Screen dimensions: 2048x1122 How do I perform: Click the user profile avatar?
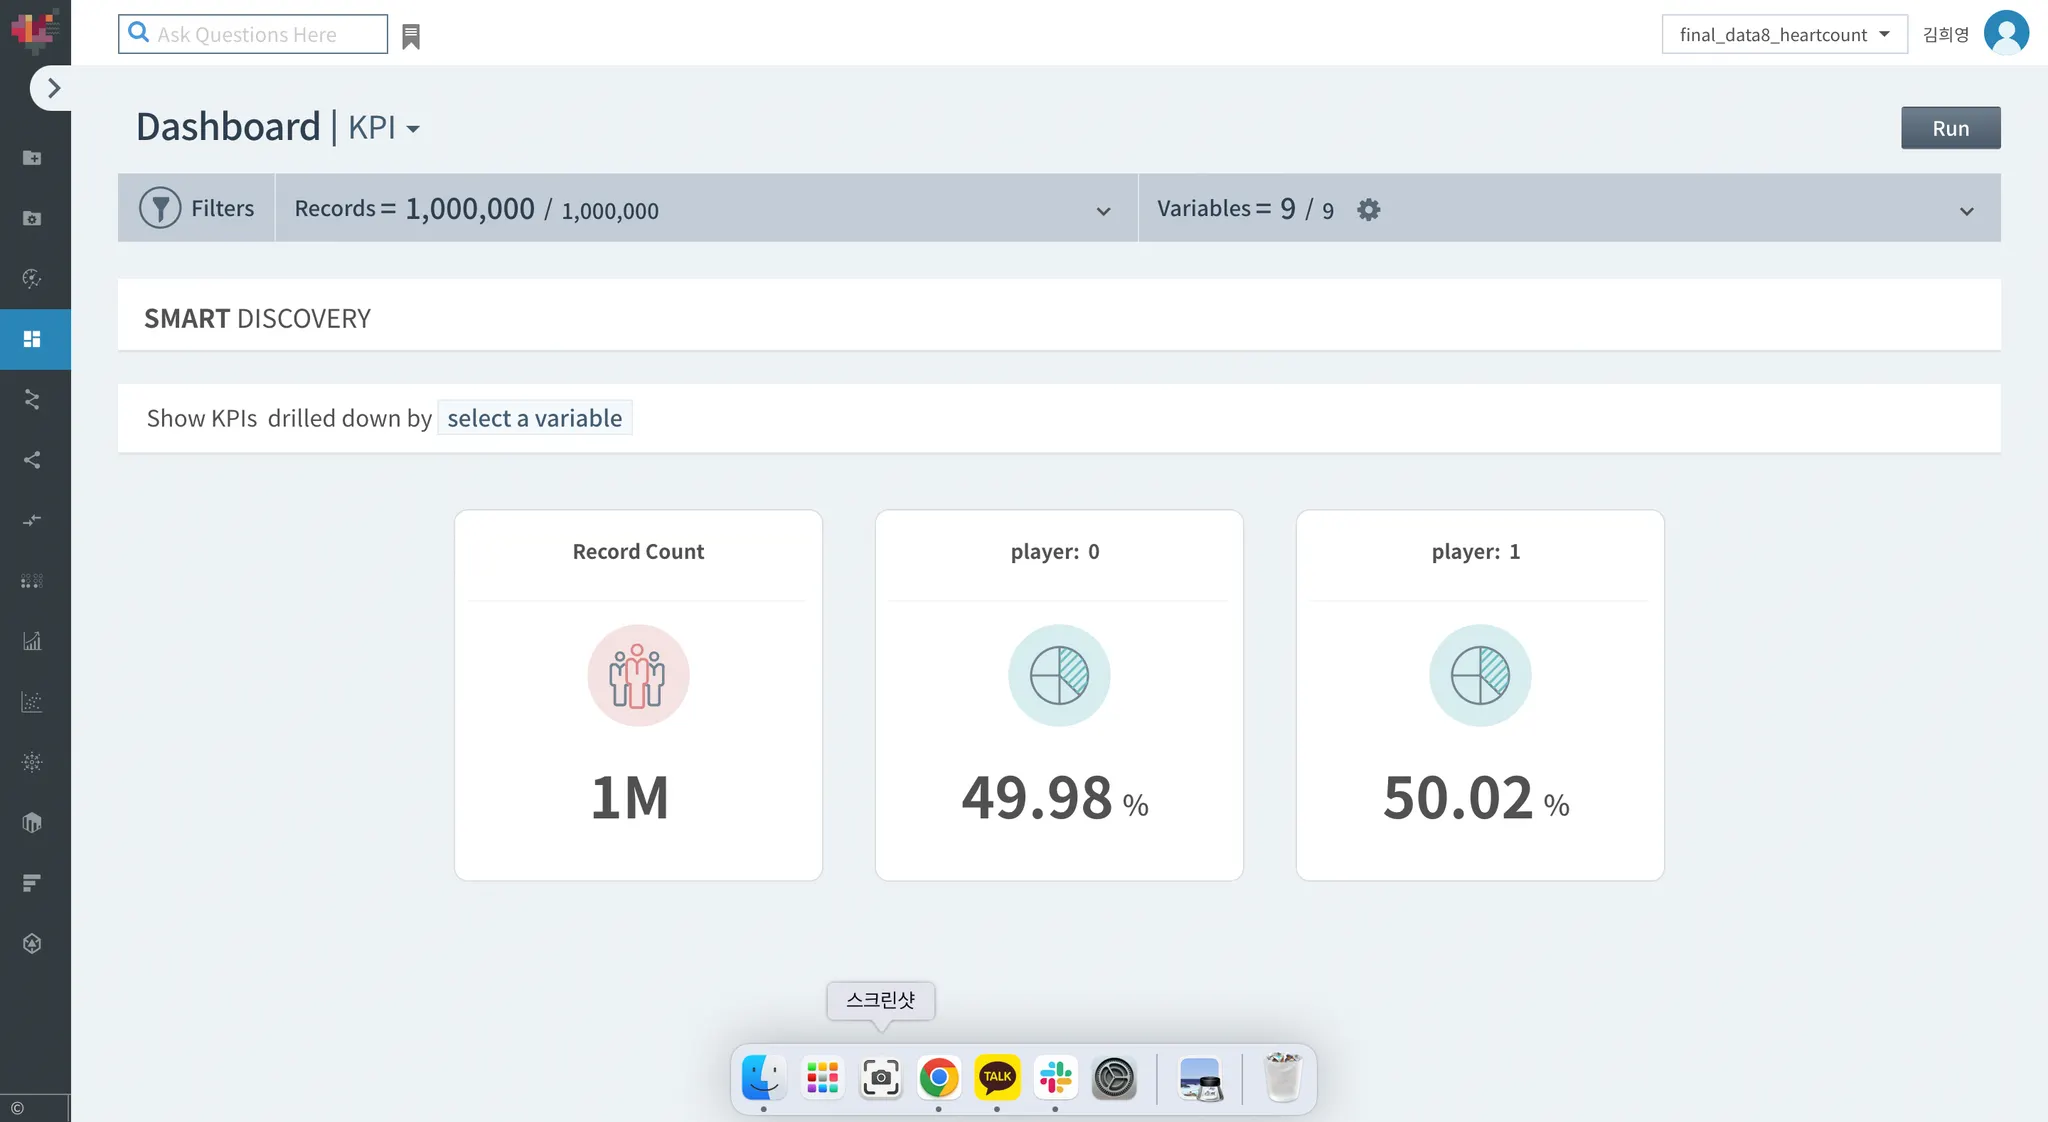tap(2005, 33)
